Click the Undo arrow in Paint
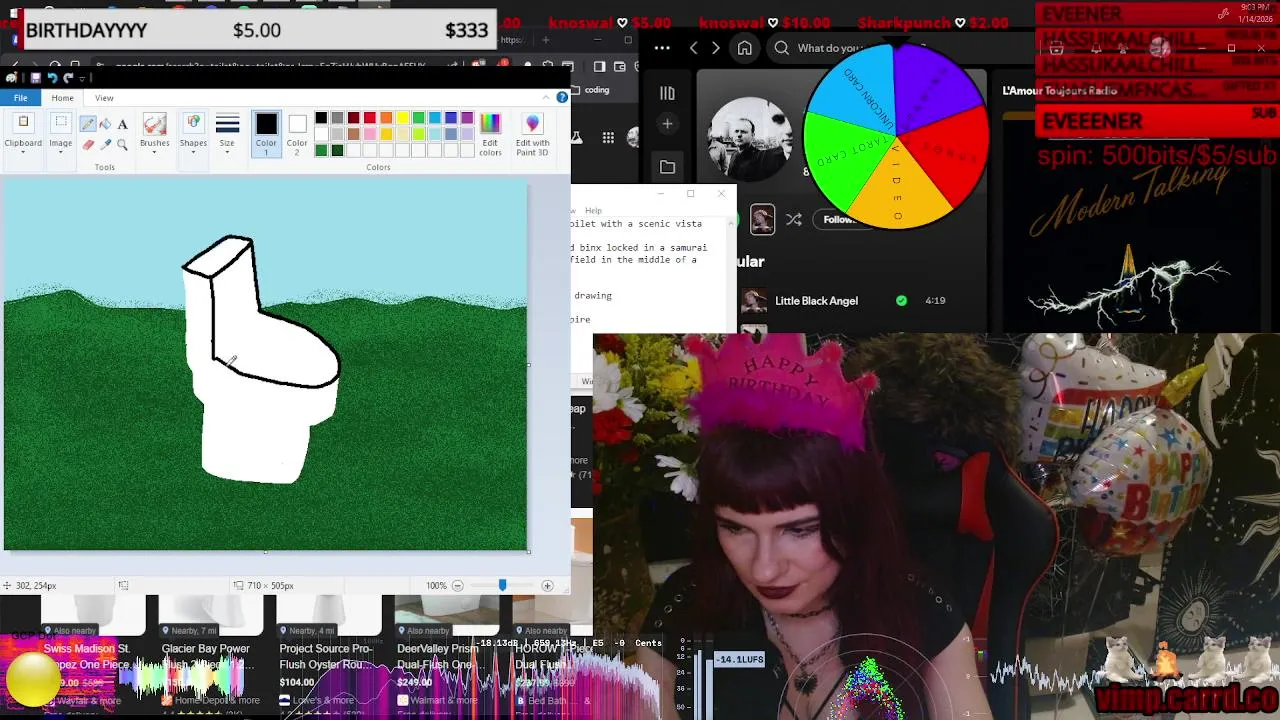 [52, 77]
